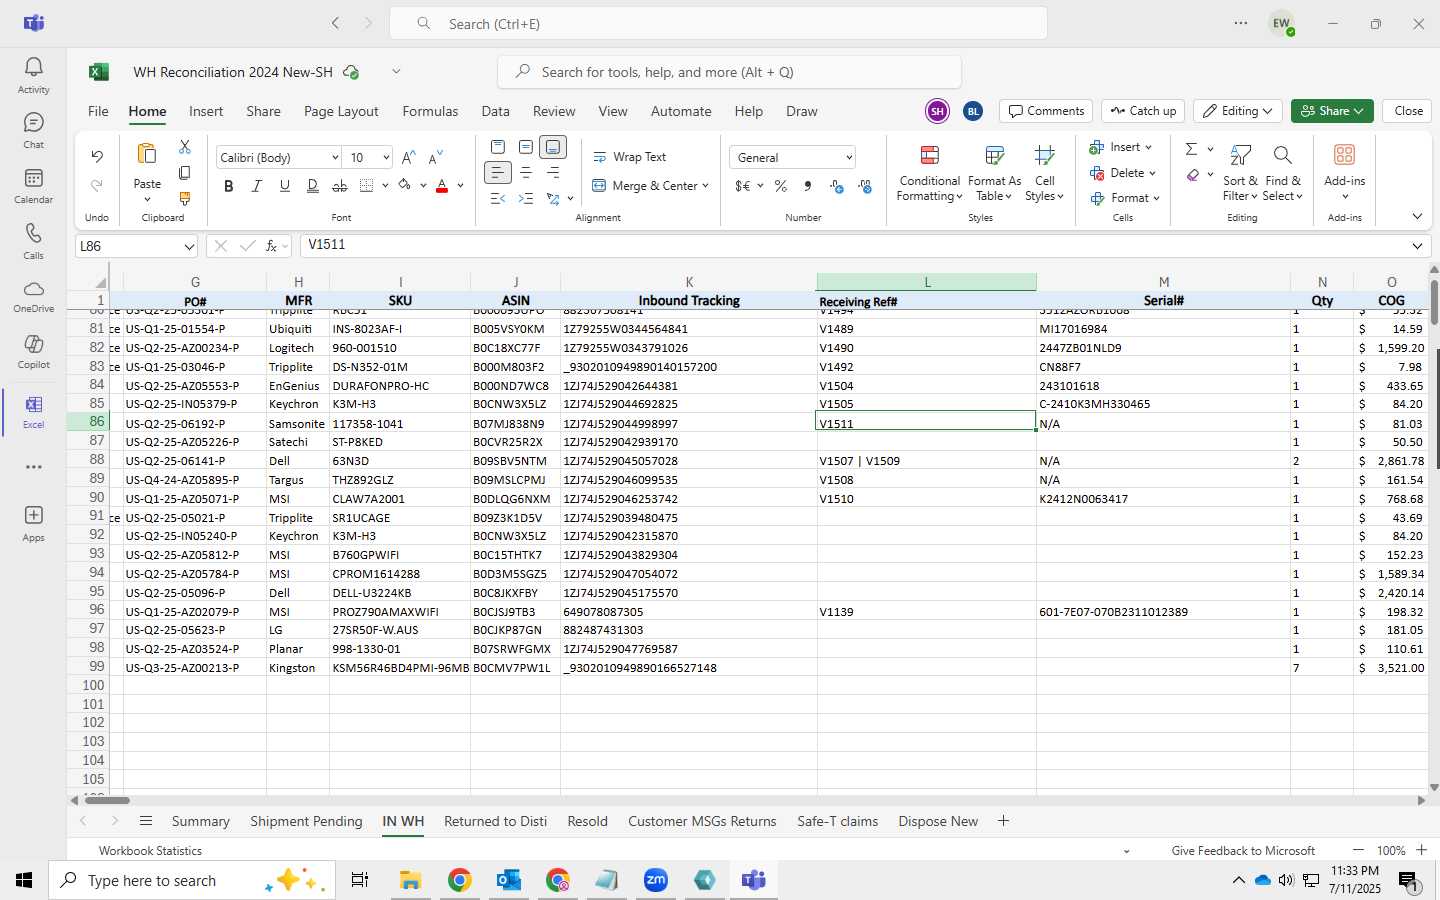Switch to Safe-T claims sheet
The width and height of the screenshot is (1440, 900).
tap(838, 821)
